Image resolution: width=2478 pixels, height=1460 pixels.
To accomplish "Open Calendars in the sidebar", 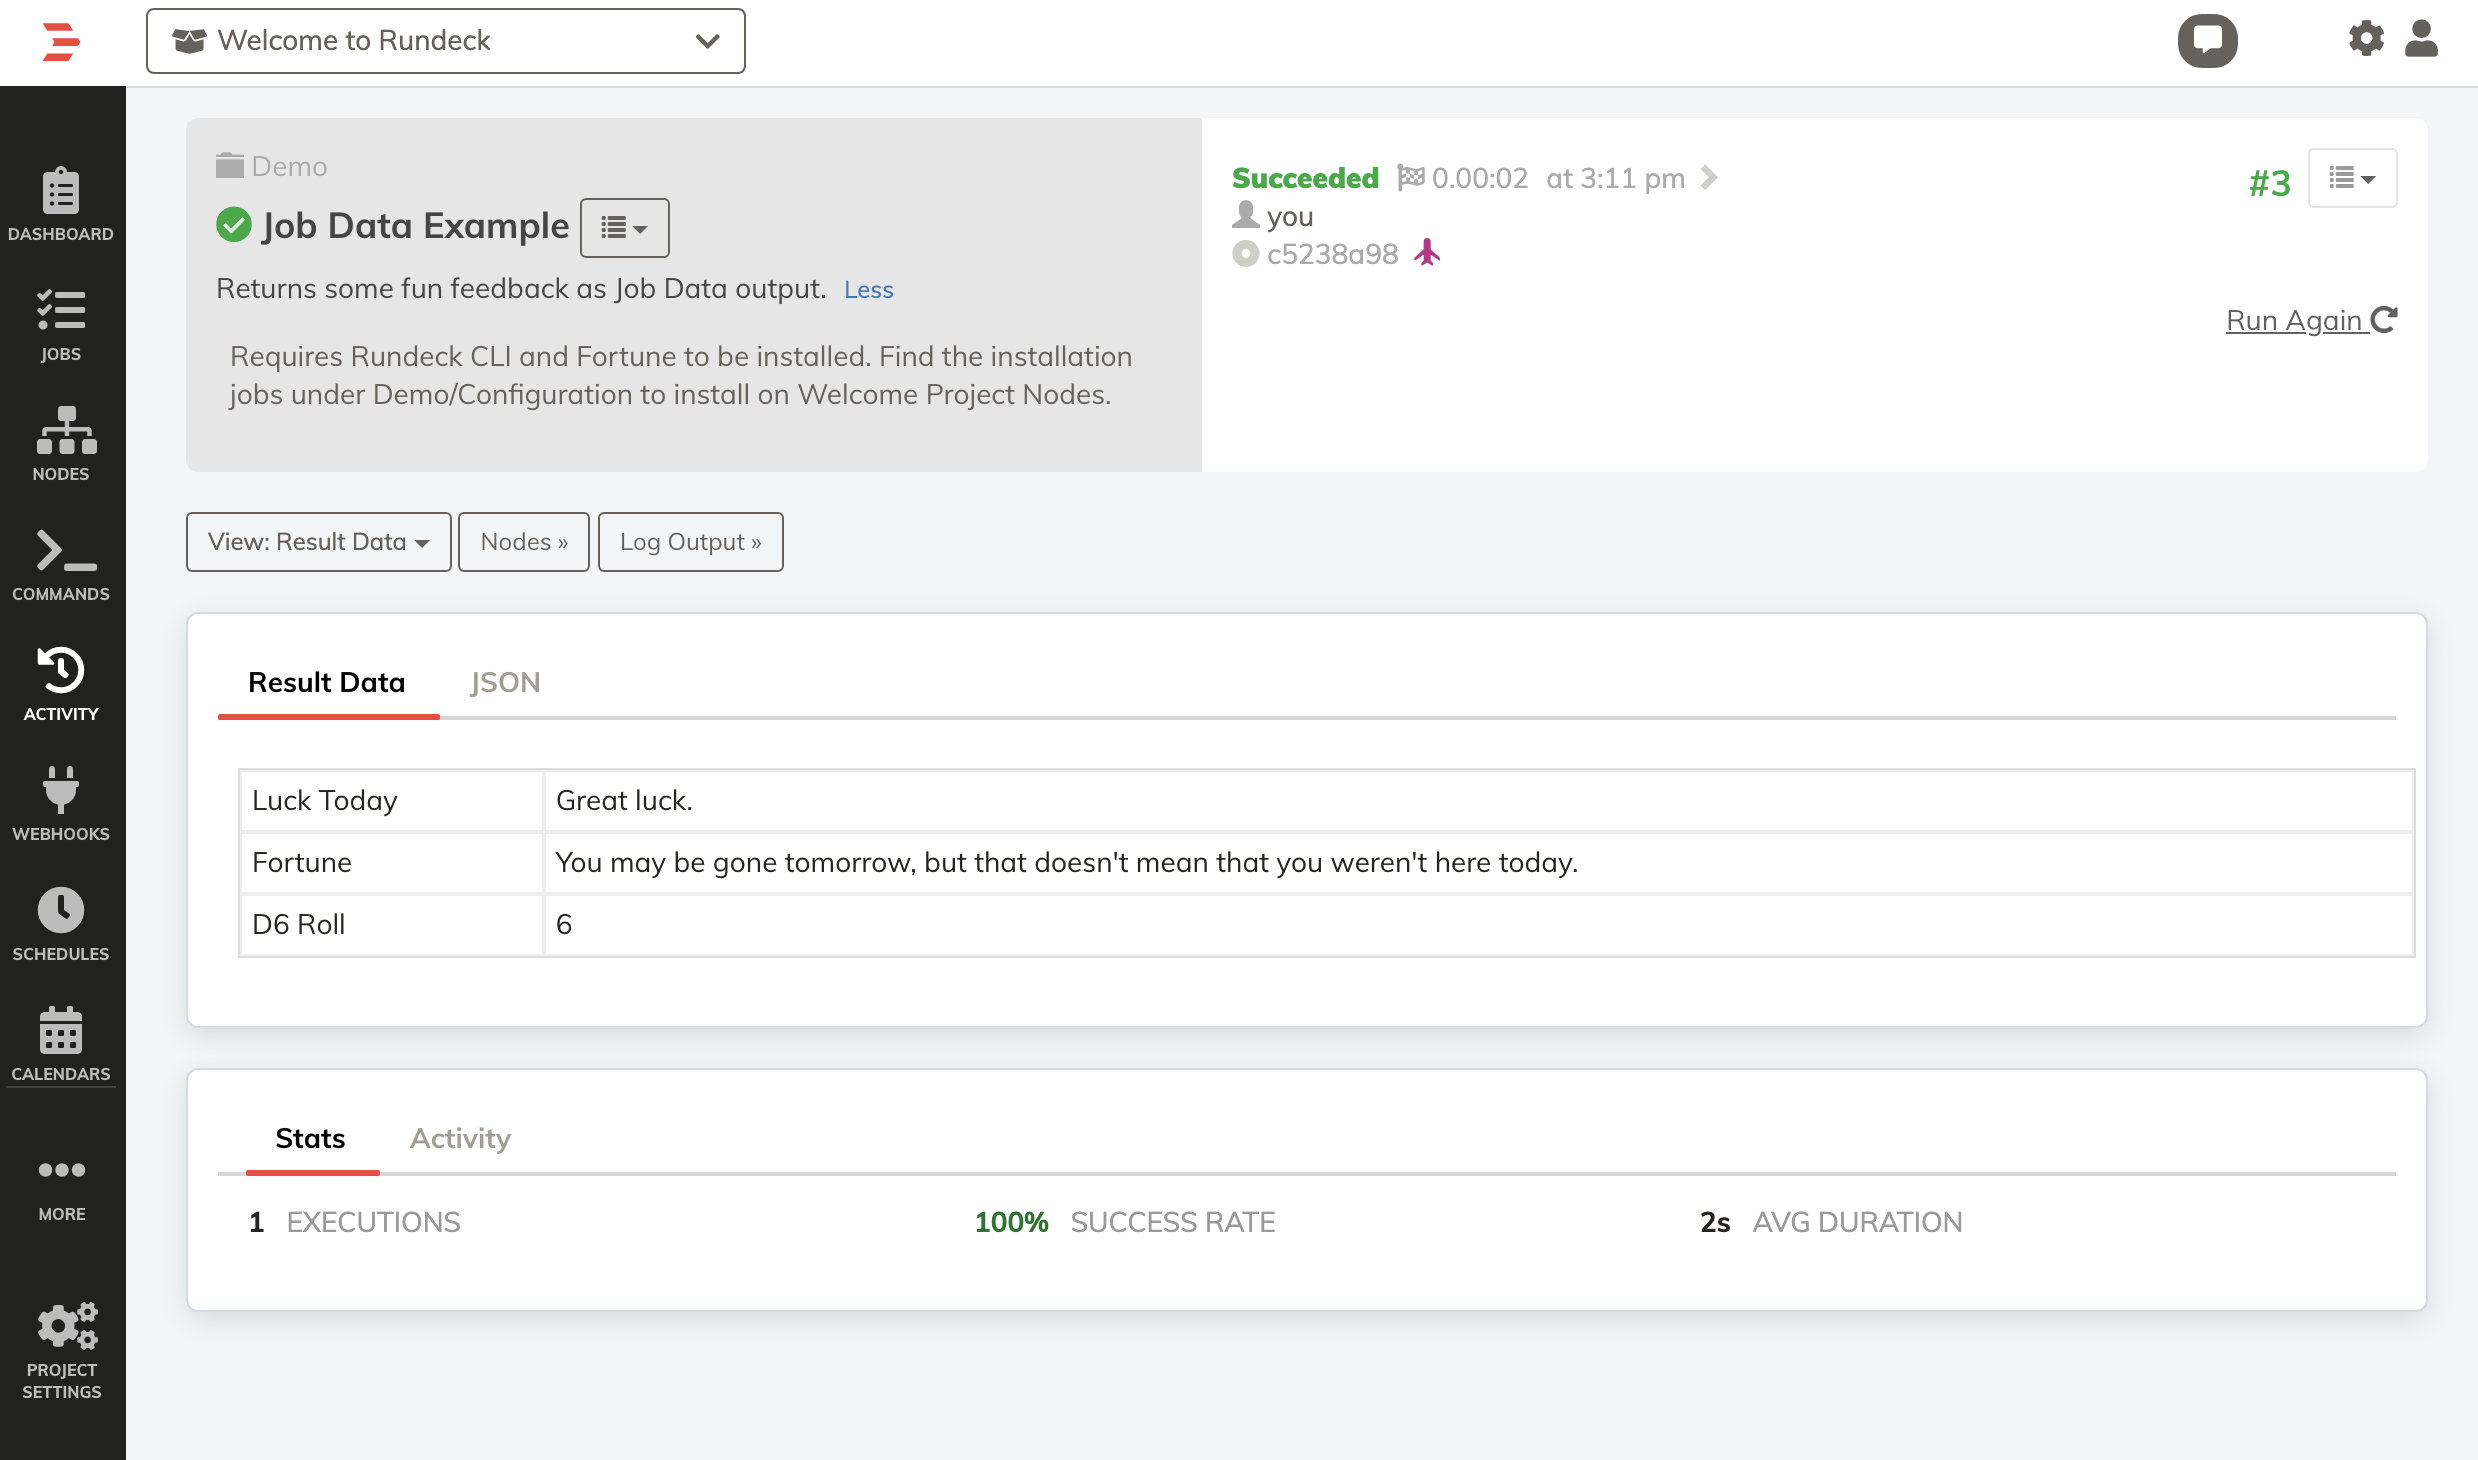I will click(61, 1045).
